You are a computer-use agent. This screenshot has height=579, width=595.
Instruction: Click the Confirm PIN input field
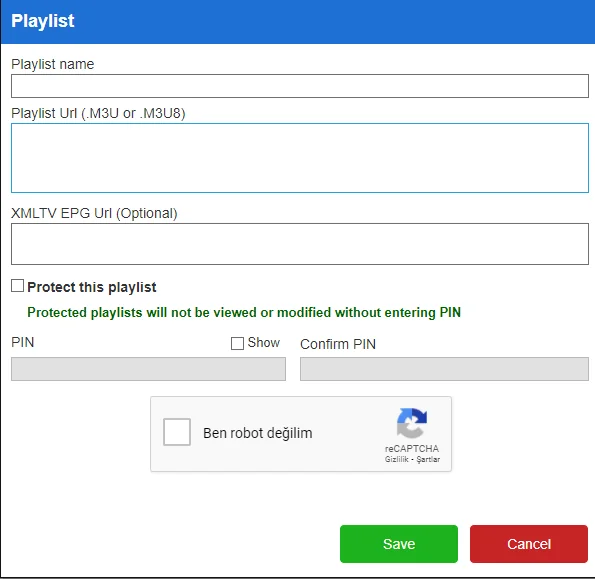444,369
